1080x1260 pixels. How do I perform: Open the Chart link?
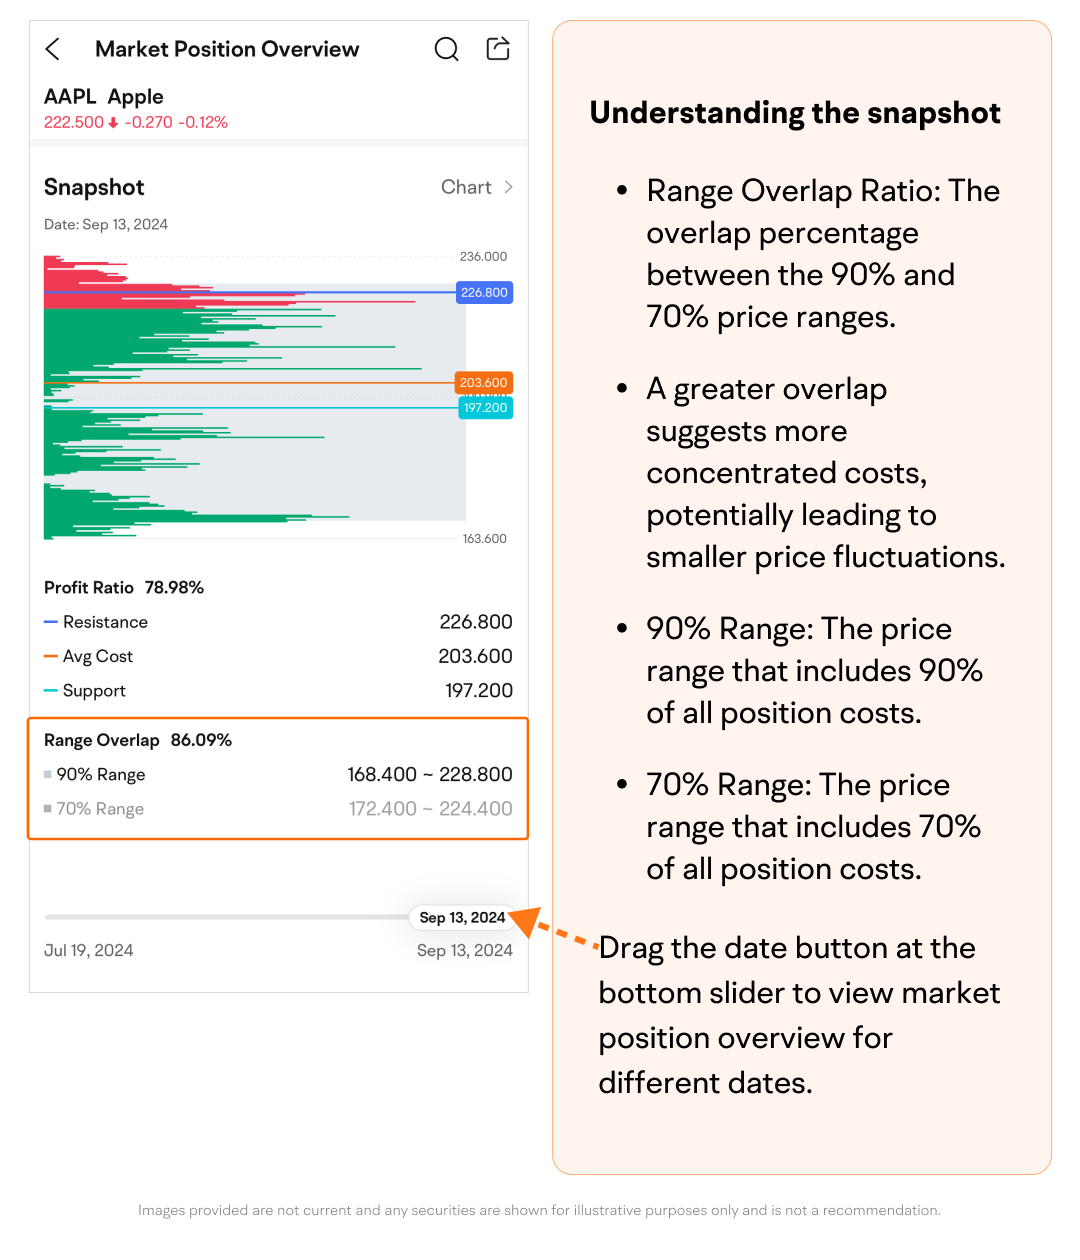(x=466, y=187)
